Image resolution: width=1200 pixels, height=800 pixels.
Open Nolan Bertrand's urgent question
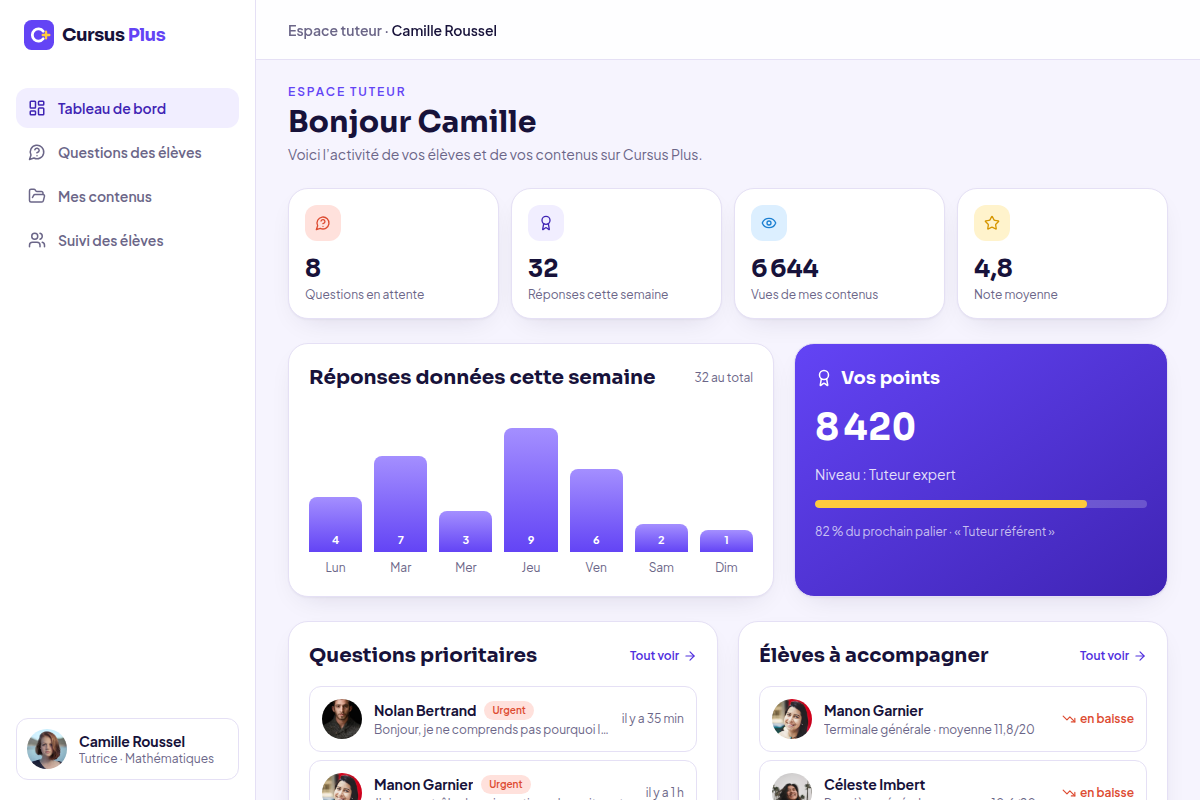[503, 719]
